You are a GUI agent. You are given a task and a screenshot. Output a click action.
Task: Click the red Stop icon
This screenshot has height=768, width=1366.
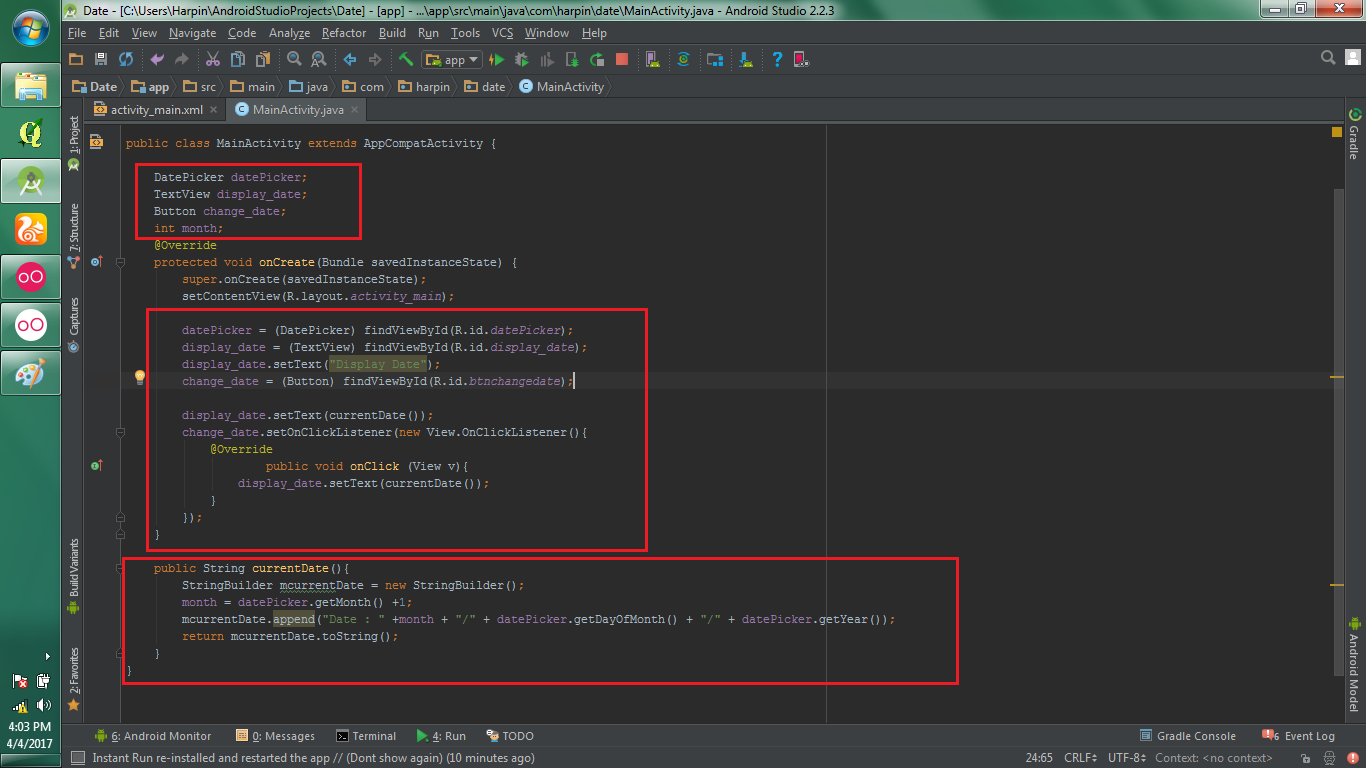622,60
